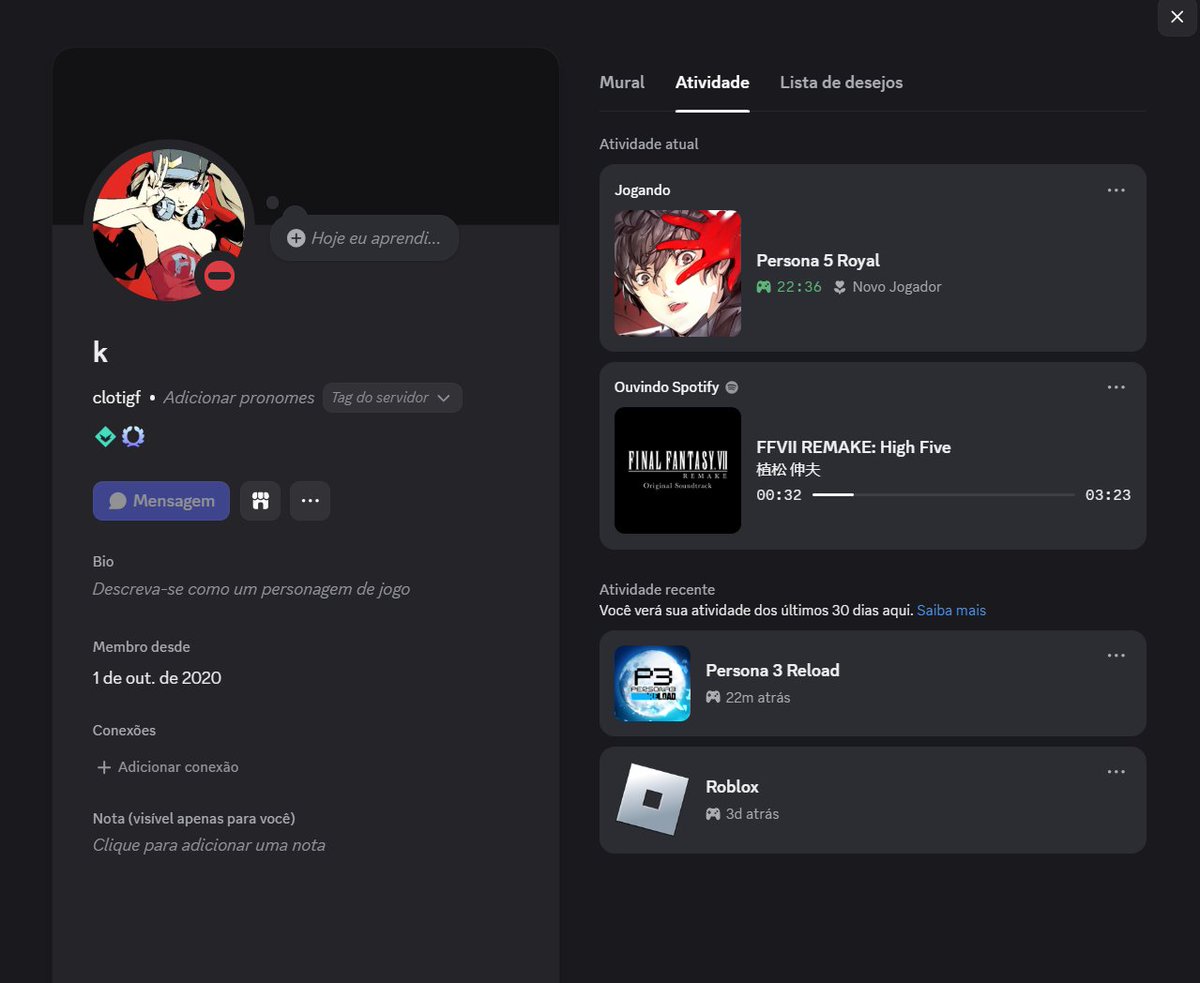Click the artist name 植松 伸夫
Screen dimensions: 1200x983
click(x=788, y=469)
